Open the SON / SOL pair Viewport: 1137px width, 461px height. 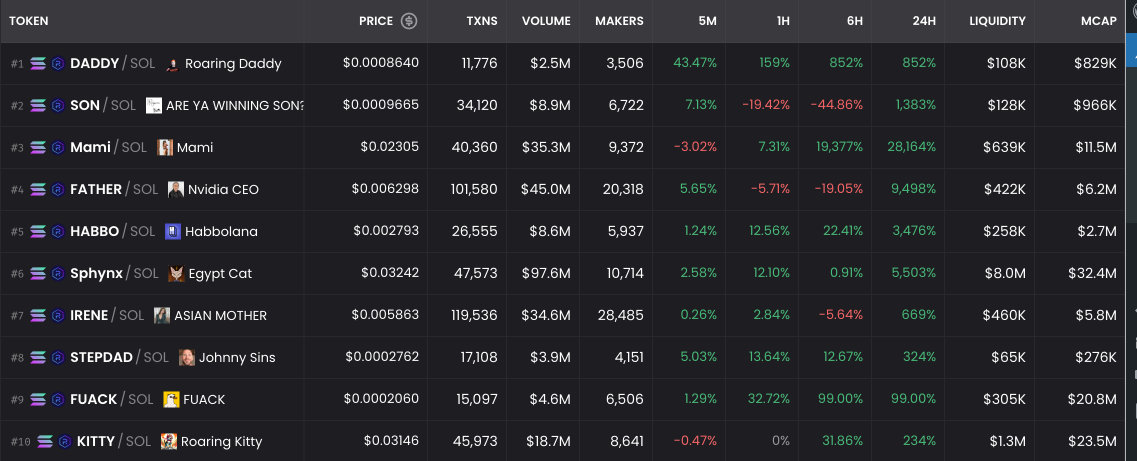pyautogui.click(x=103, y=106)
